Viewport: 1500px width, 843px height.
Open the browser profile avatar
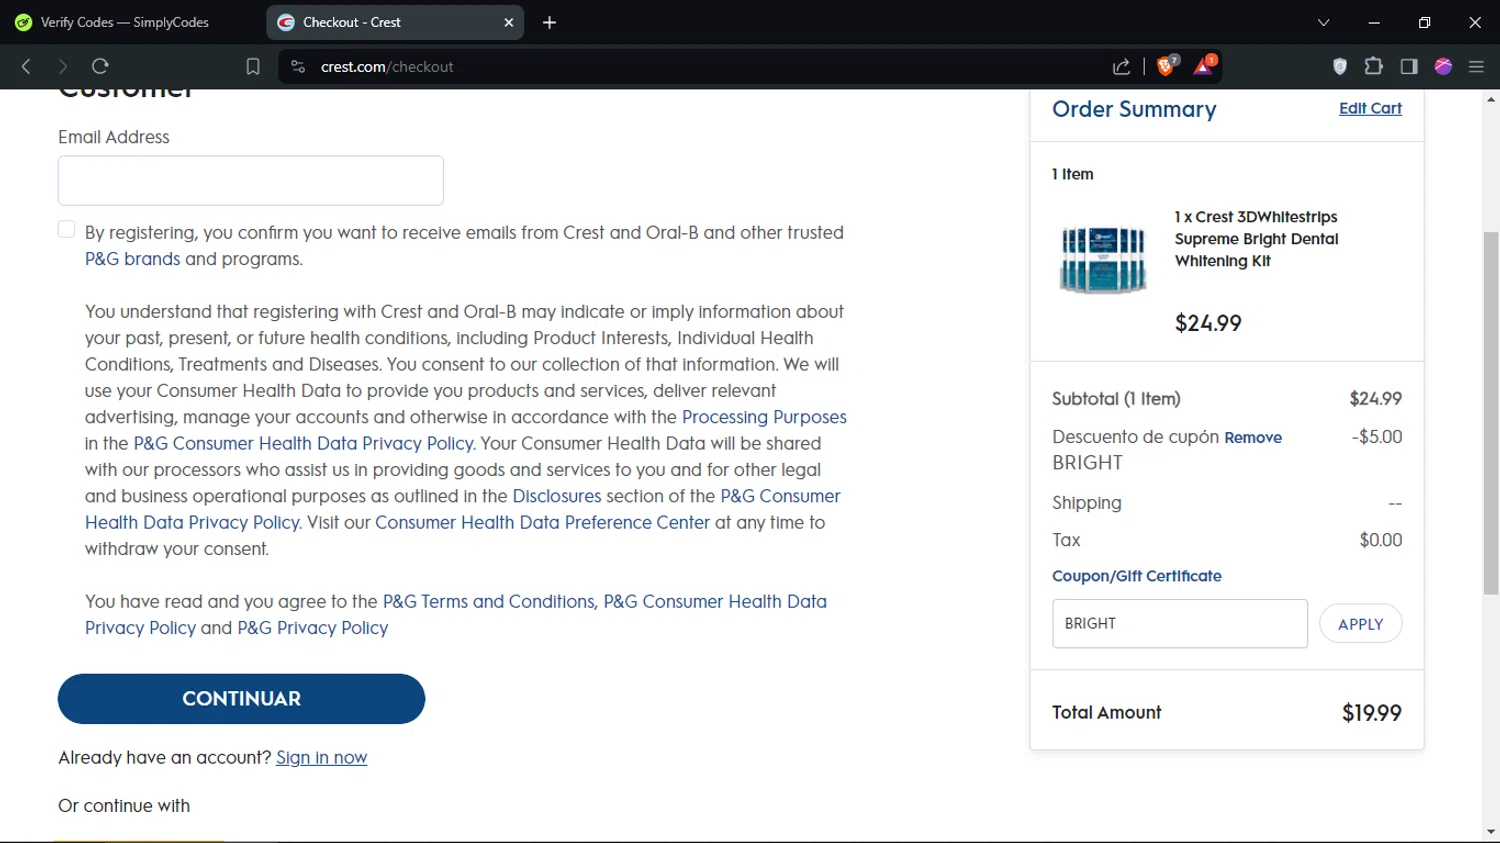pos(1443,66)
